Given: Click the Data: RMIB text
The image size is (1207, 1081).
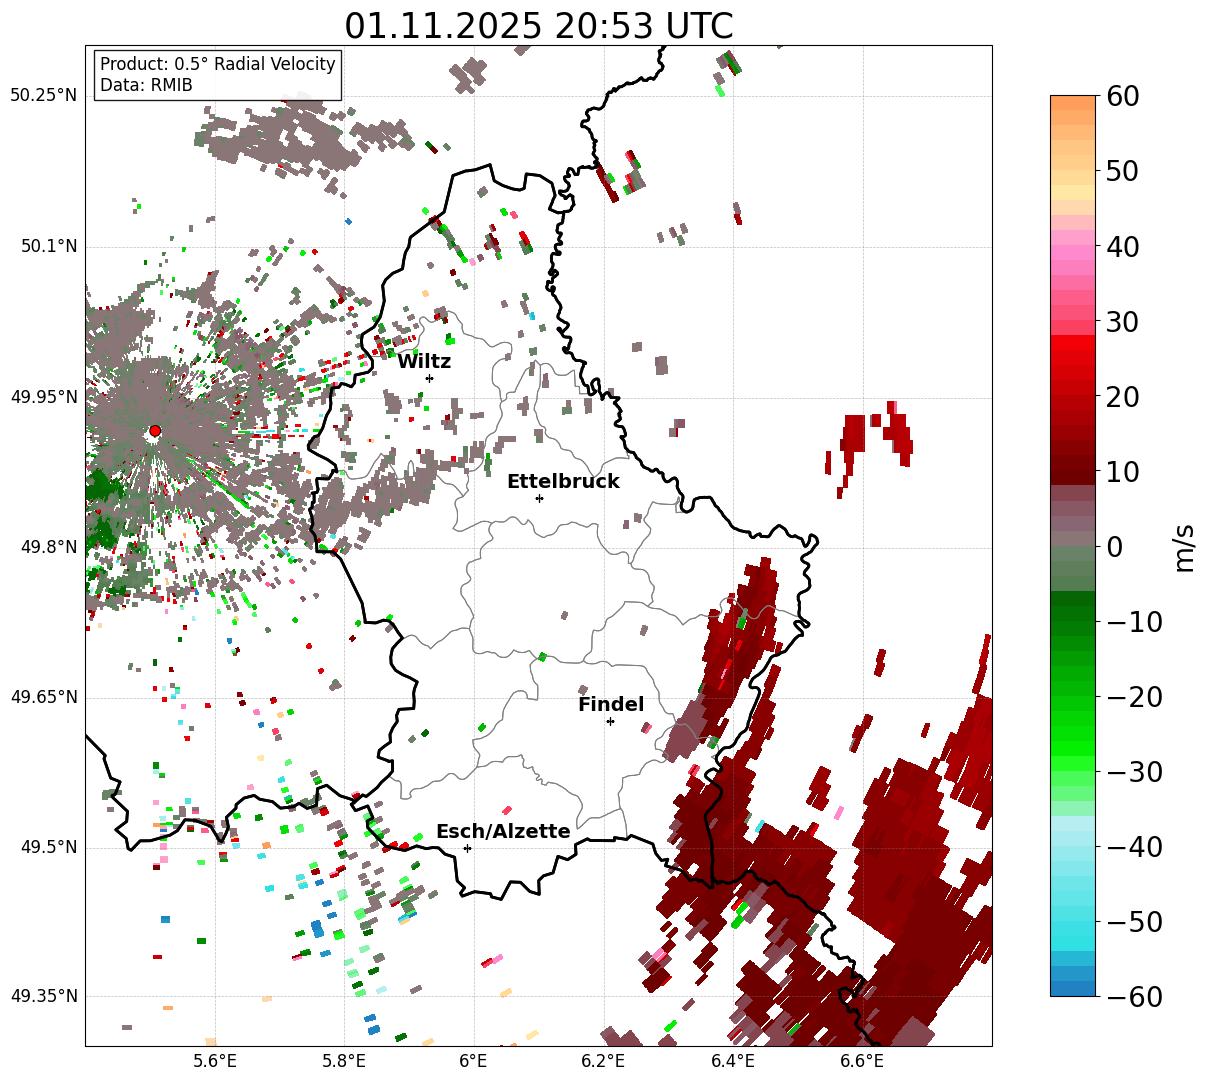Looking at the screenshot, I should tap(146, 85).
